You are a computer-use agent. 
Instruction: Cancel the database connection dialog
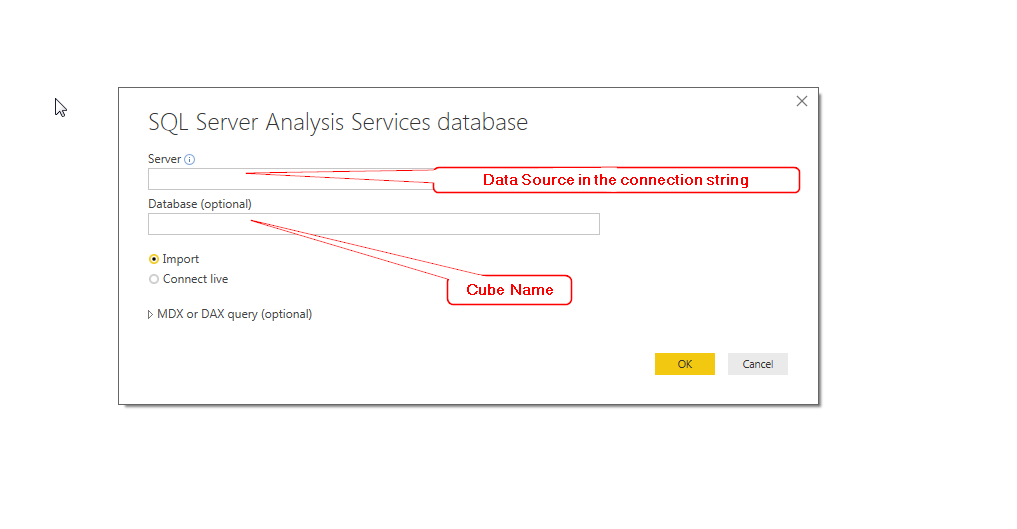(758, 364)
